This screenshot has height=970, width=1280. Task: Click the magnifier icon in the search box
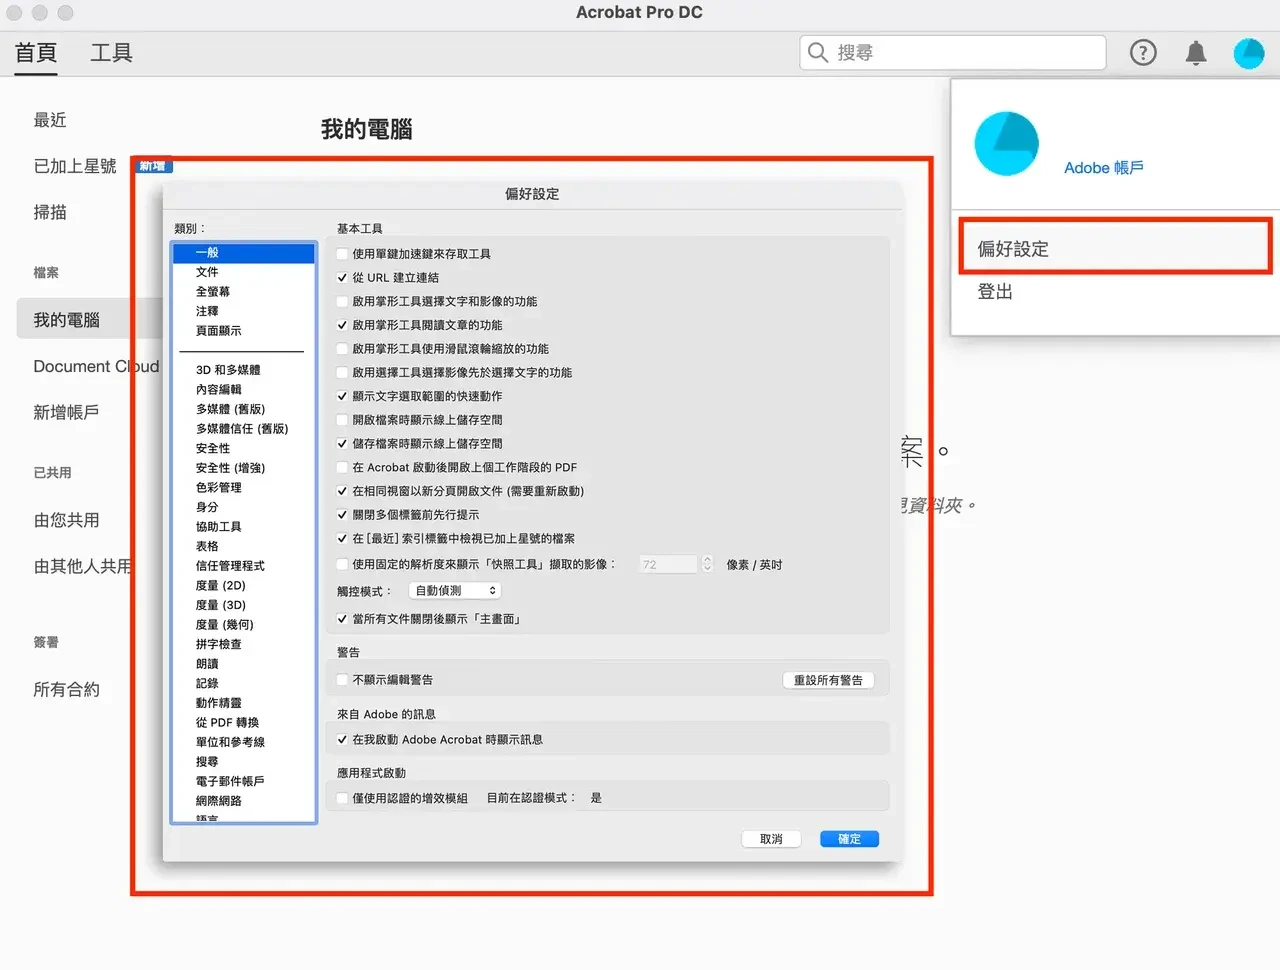click(818, 53)
